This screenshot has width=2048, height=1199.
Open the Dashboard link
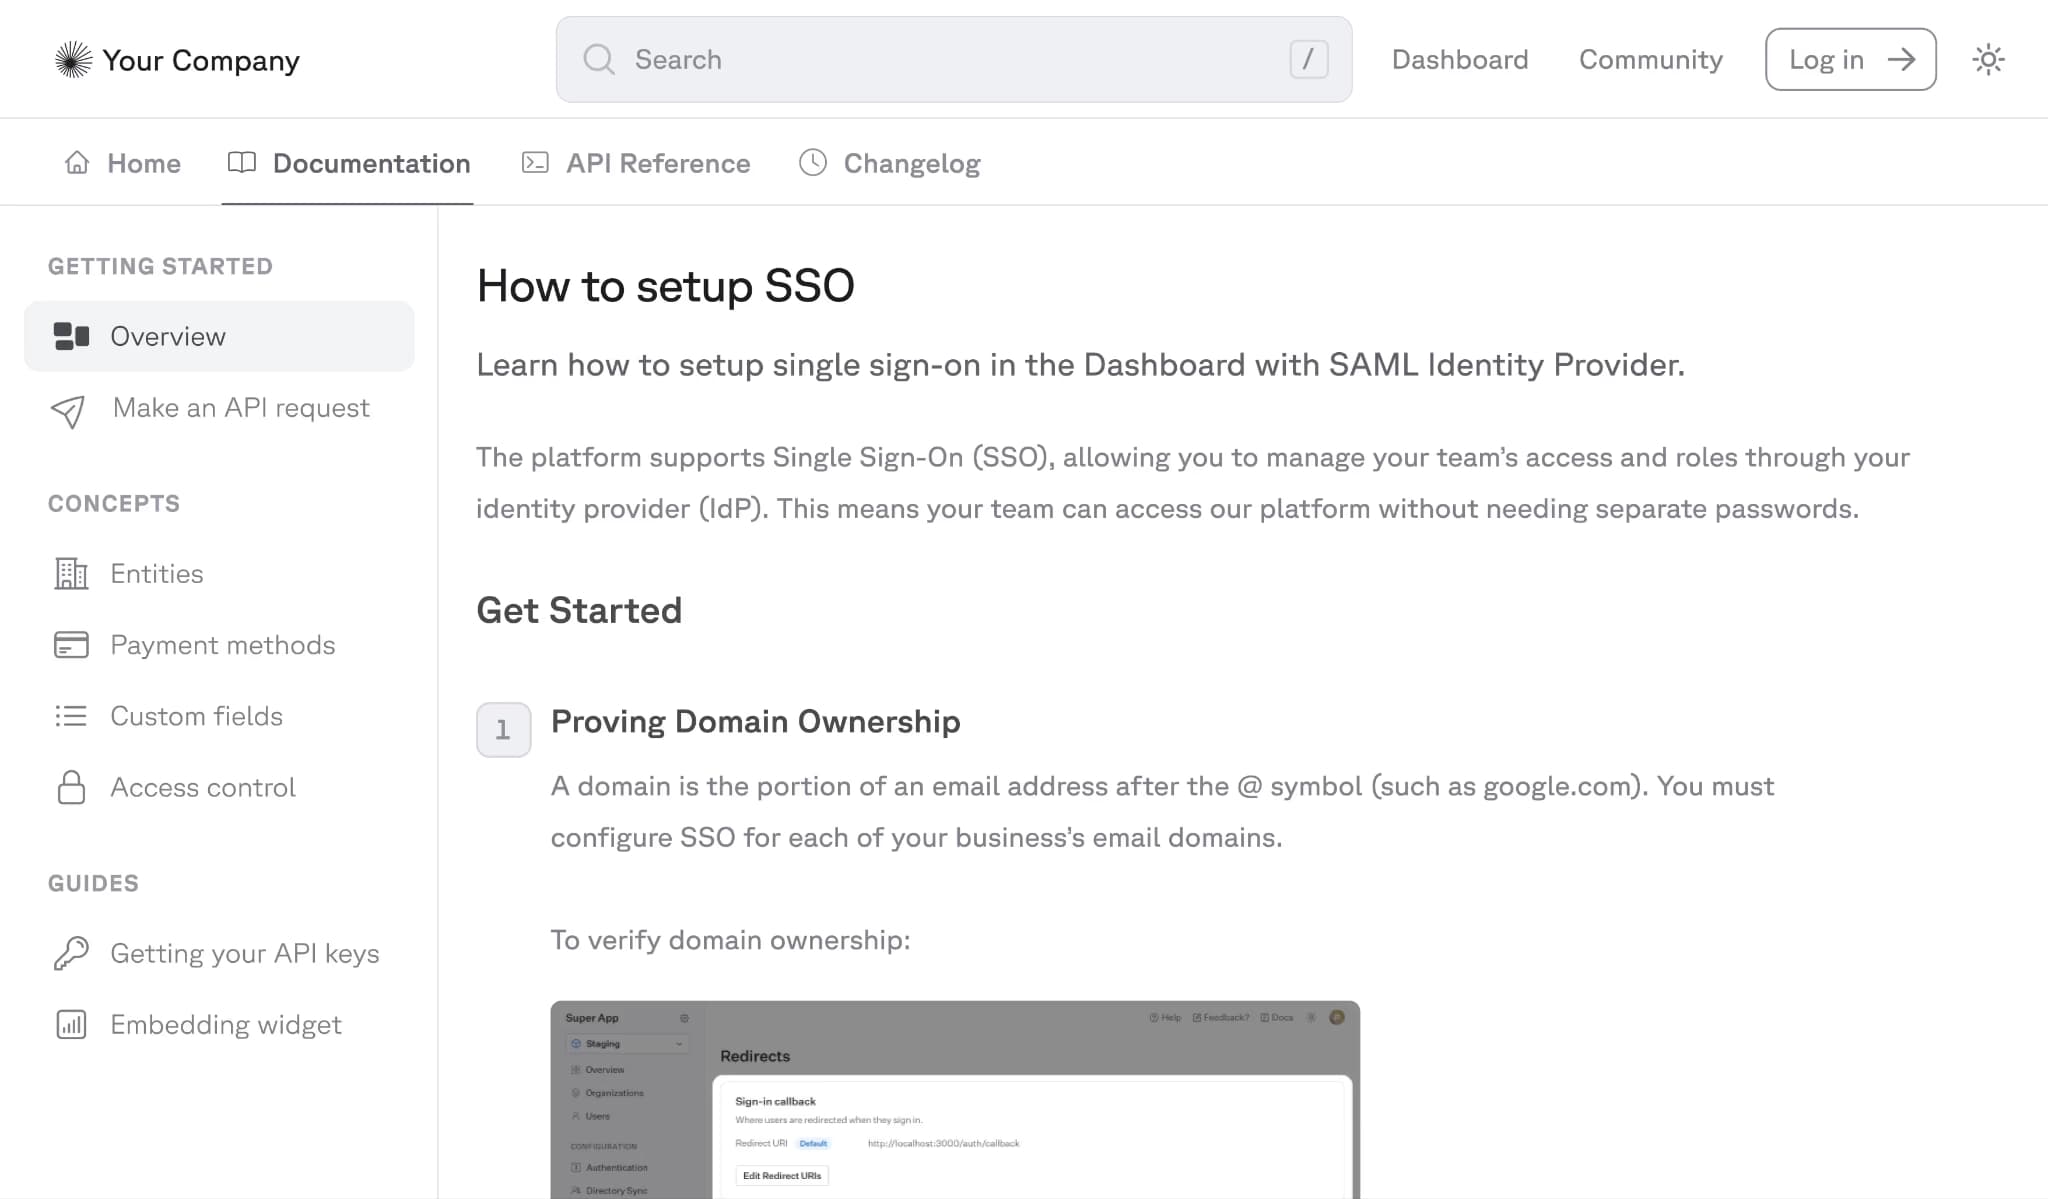tap(1459, 60)
